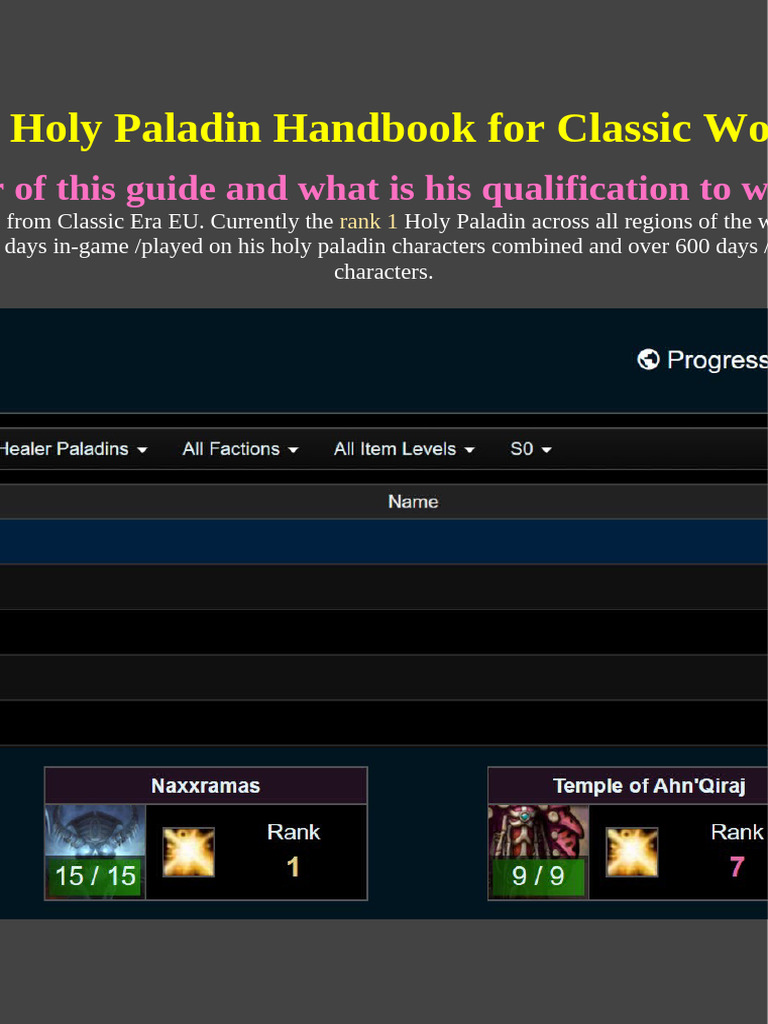Select the Naxxramas panel title
The image size is (768, 1024).
coord(206,786)
